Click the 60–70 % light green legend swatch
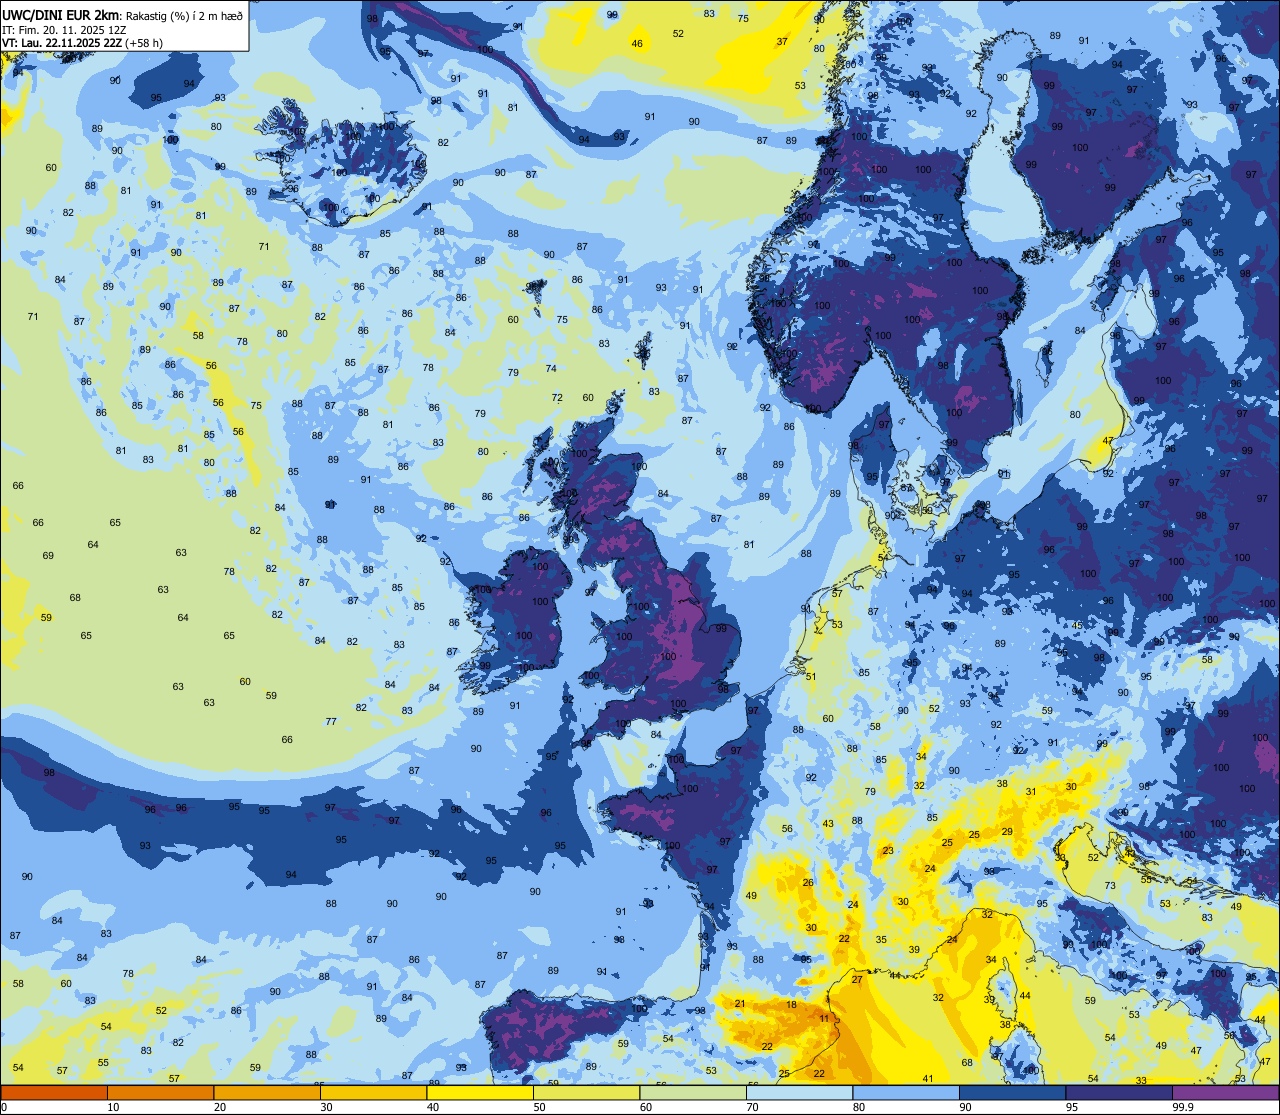This screenshot has height=1115, width=1280. coord(693,1093)
